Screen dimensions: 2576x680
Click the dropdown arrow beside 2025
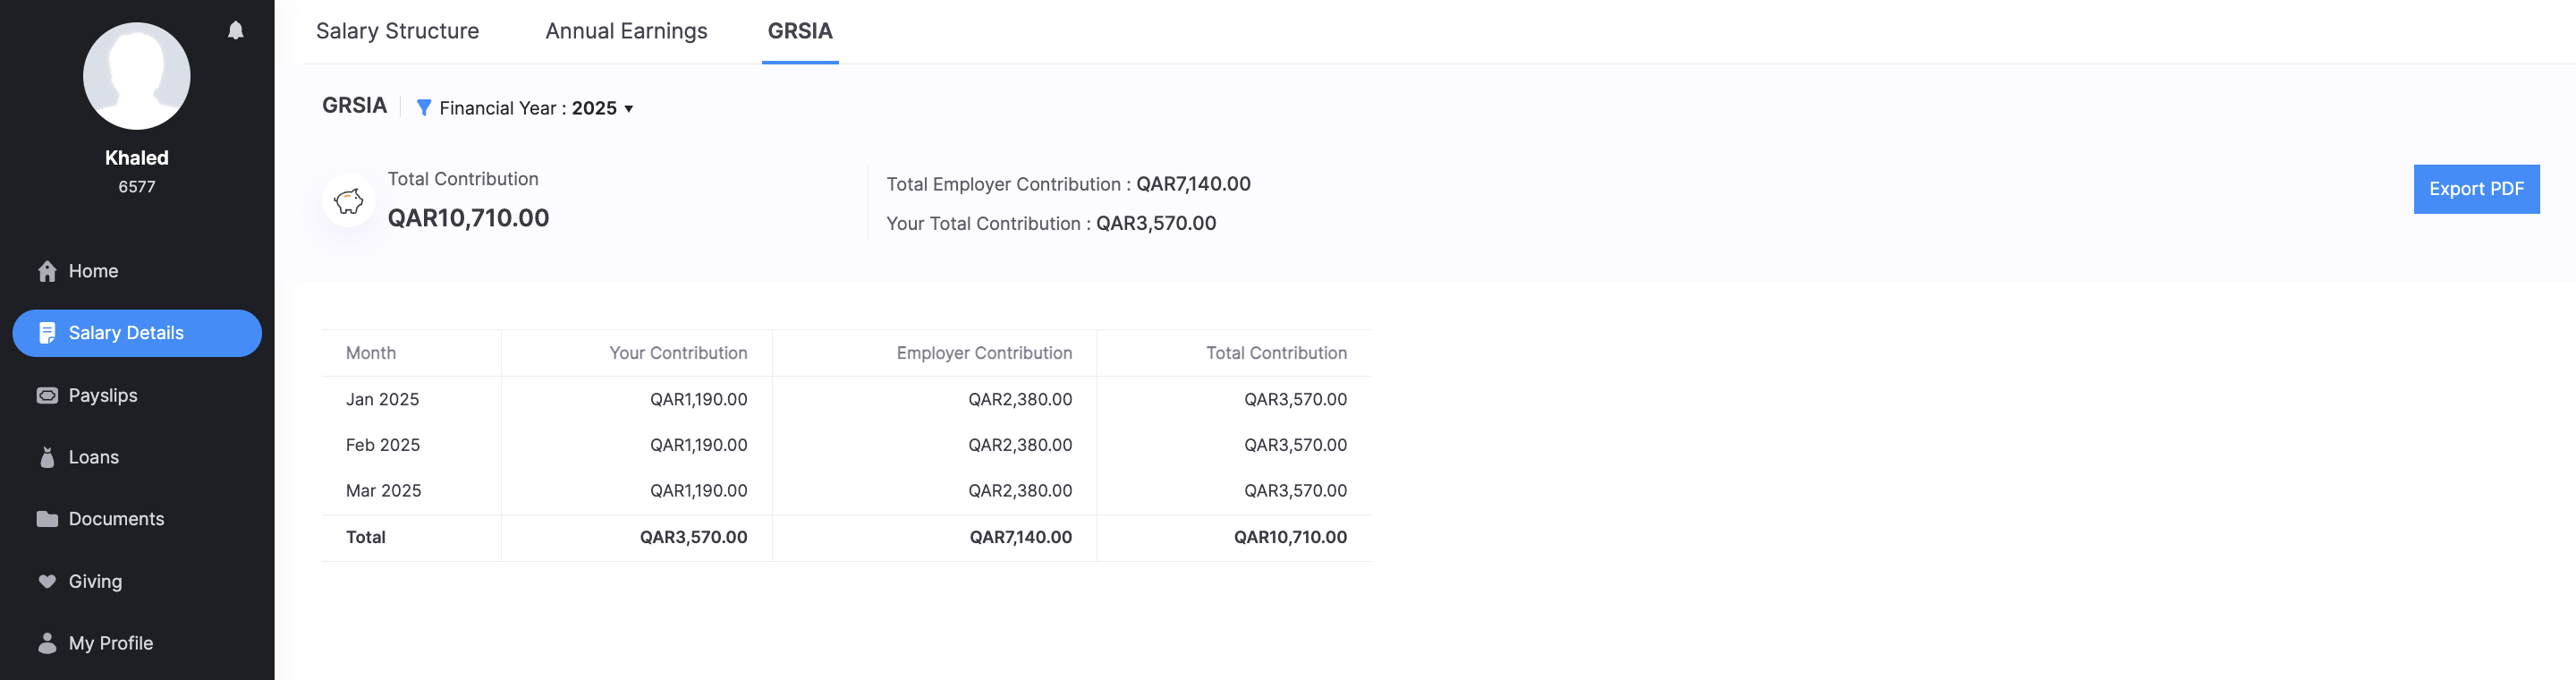629,109
